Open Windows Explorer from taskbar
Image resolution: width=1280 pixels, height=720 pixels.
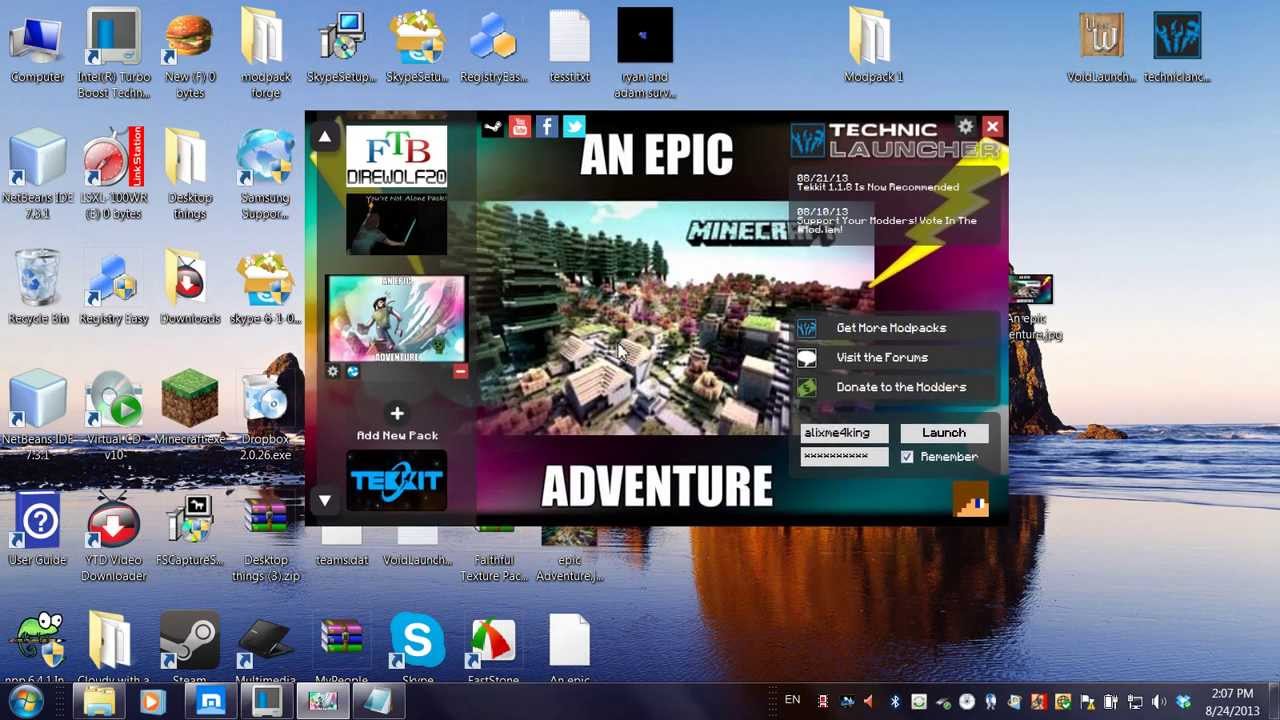point(98,701)
